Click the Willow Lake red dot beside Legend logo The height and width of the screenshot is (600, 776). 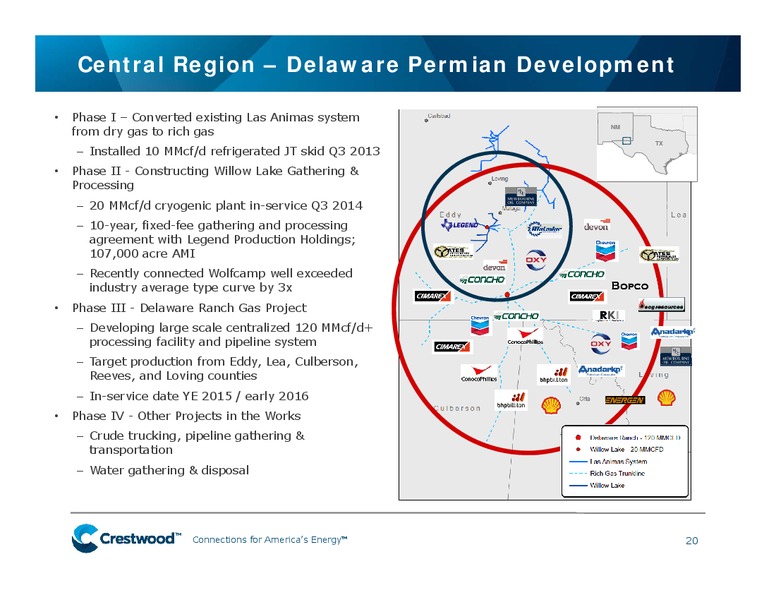click(487, 227)
